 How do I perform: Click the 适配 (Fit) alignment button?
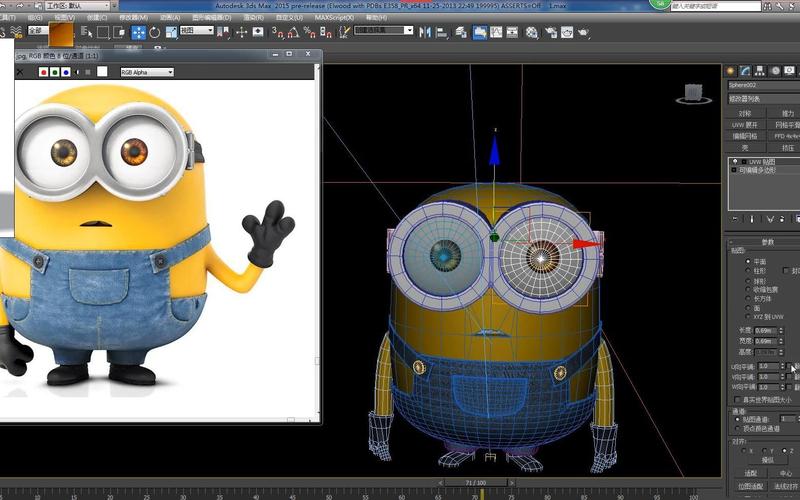[750, 473]
